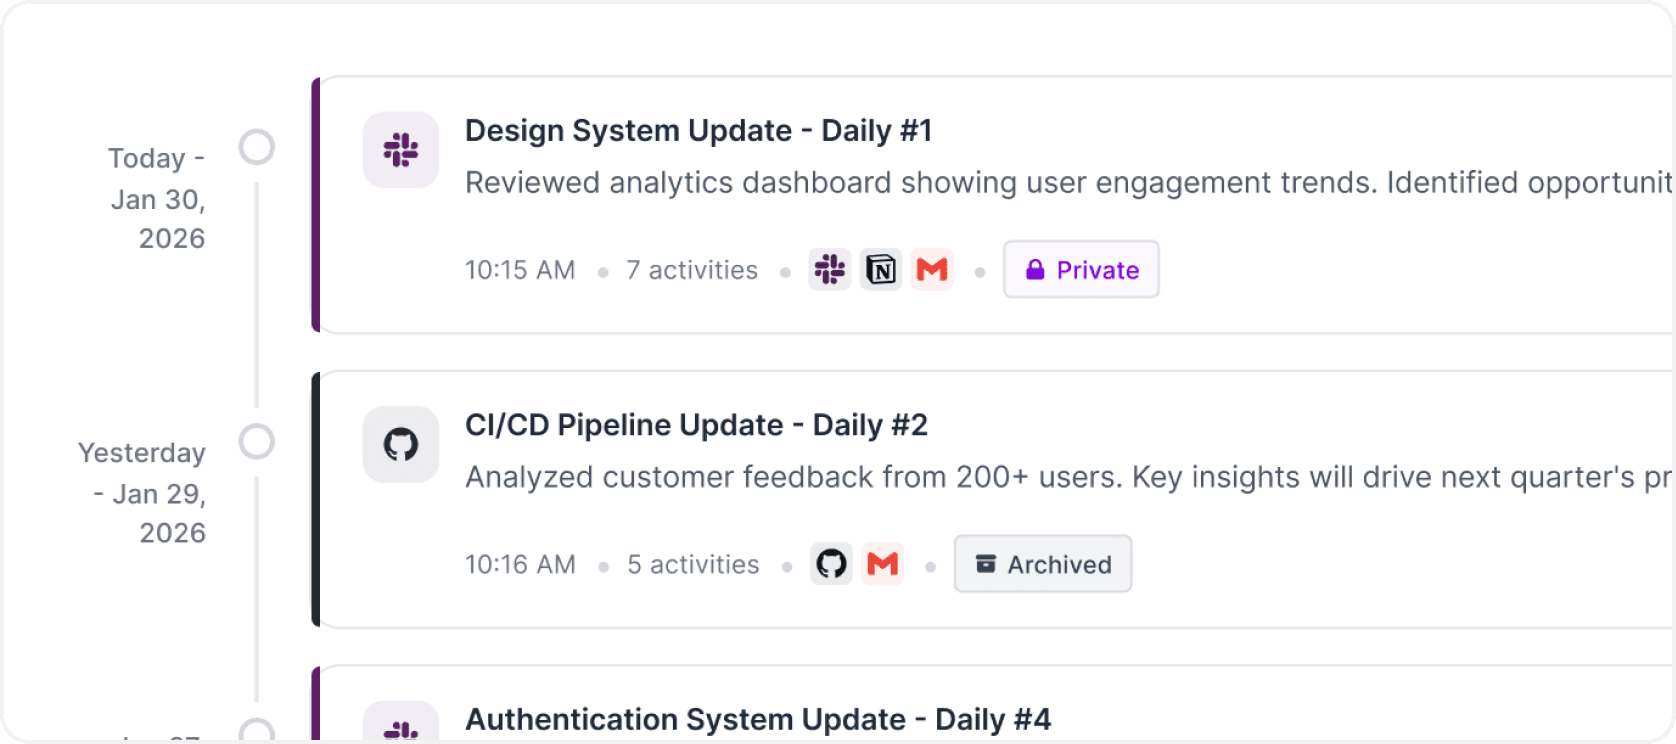Click the small GitHub source icon next to 5 activities
Viewport: 1676px width, 744px height.
tap(831, 564)
